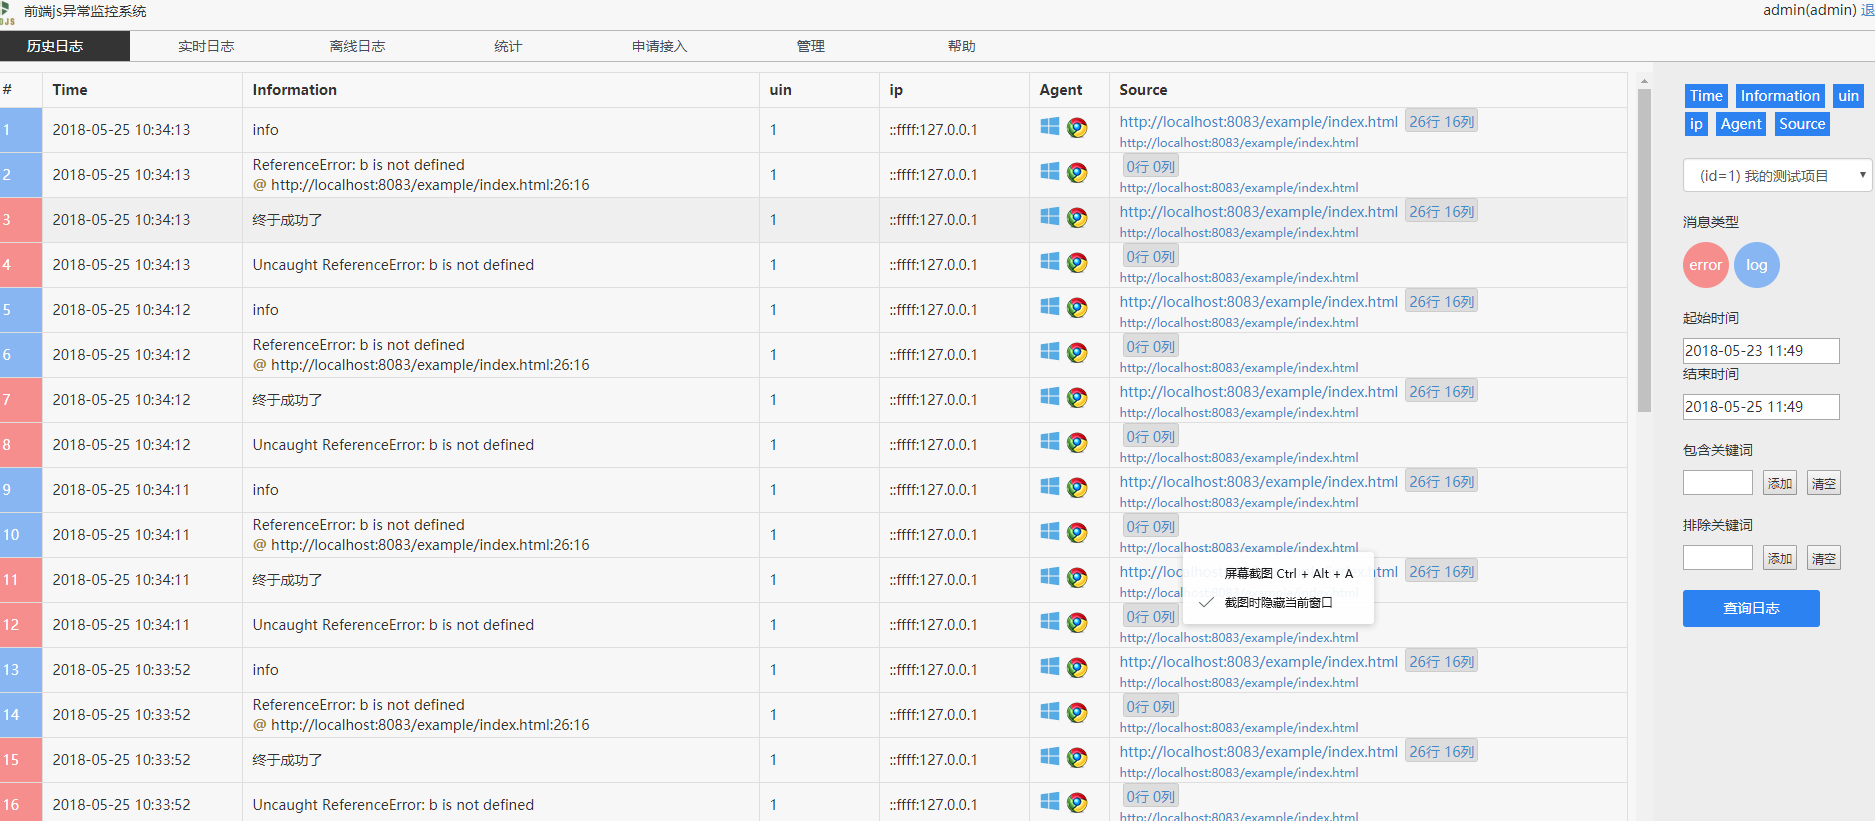Image resolution: width=1875 pixels, height=821 pixels.
Task: Select row 7 message 终于成功了
Action: [287, 400]
